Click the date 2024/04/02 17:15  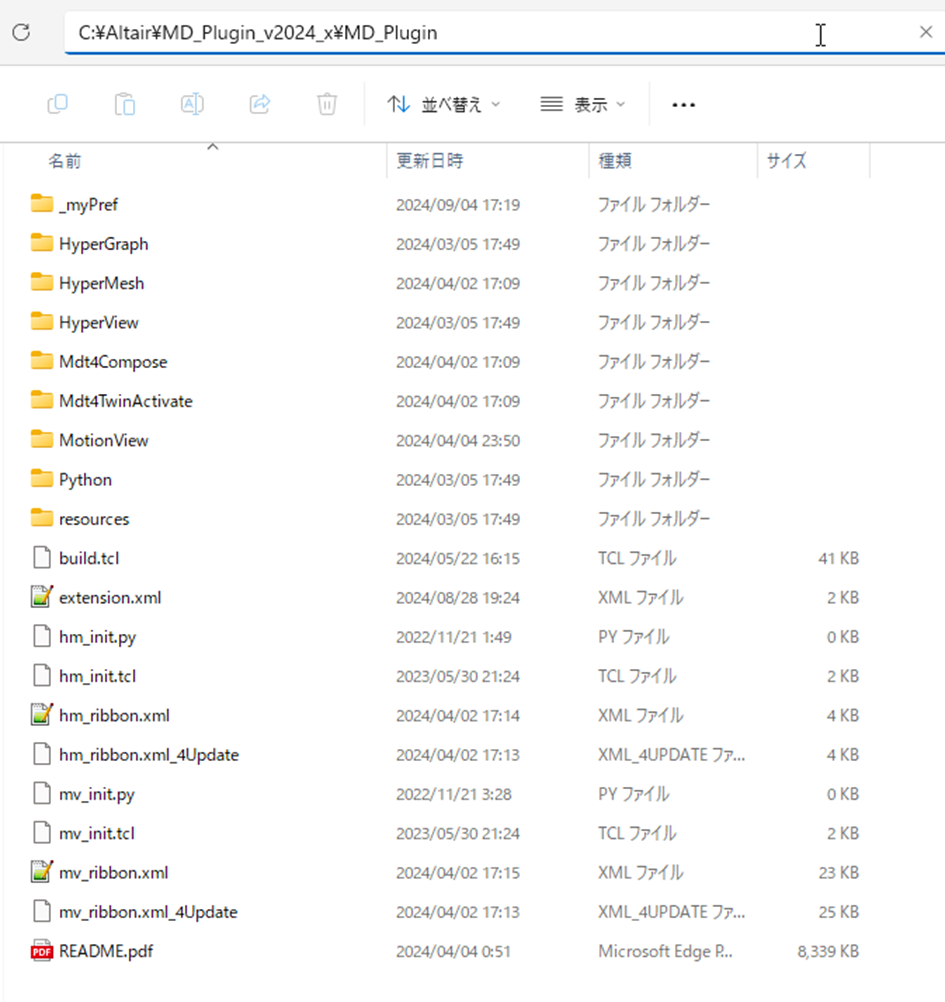point(457,873)
